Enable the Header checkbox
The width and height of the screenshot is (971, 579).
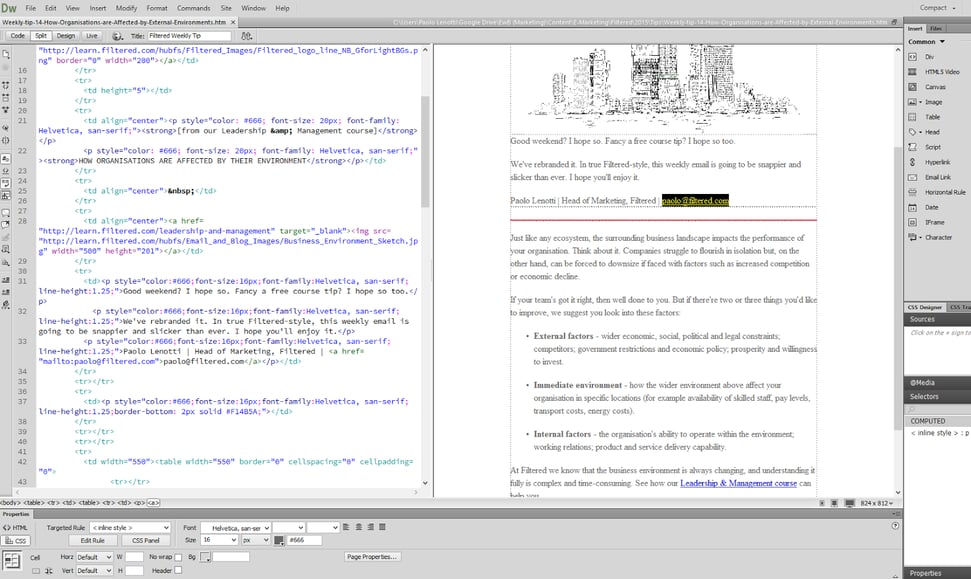pyautogui.click(x=178, y=570)
